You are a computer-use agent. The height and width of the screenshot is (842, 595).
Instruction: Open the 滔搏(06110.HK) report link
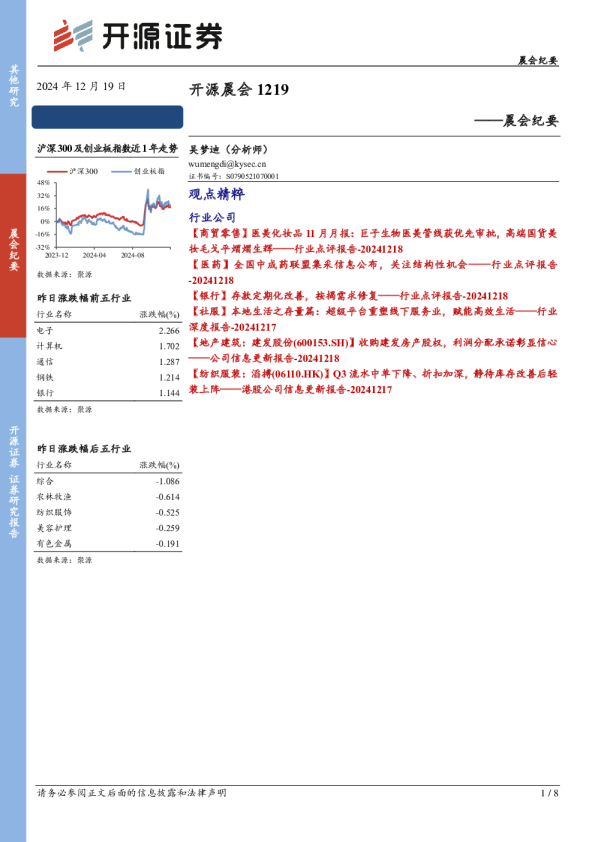pos(373,381)
